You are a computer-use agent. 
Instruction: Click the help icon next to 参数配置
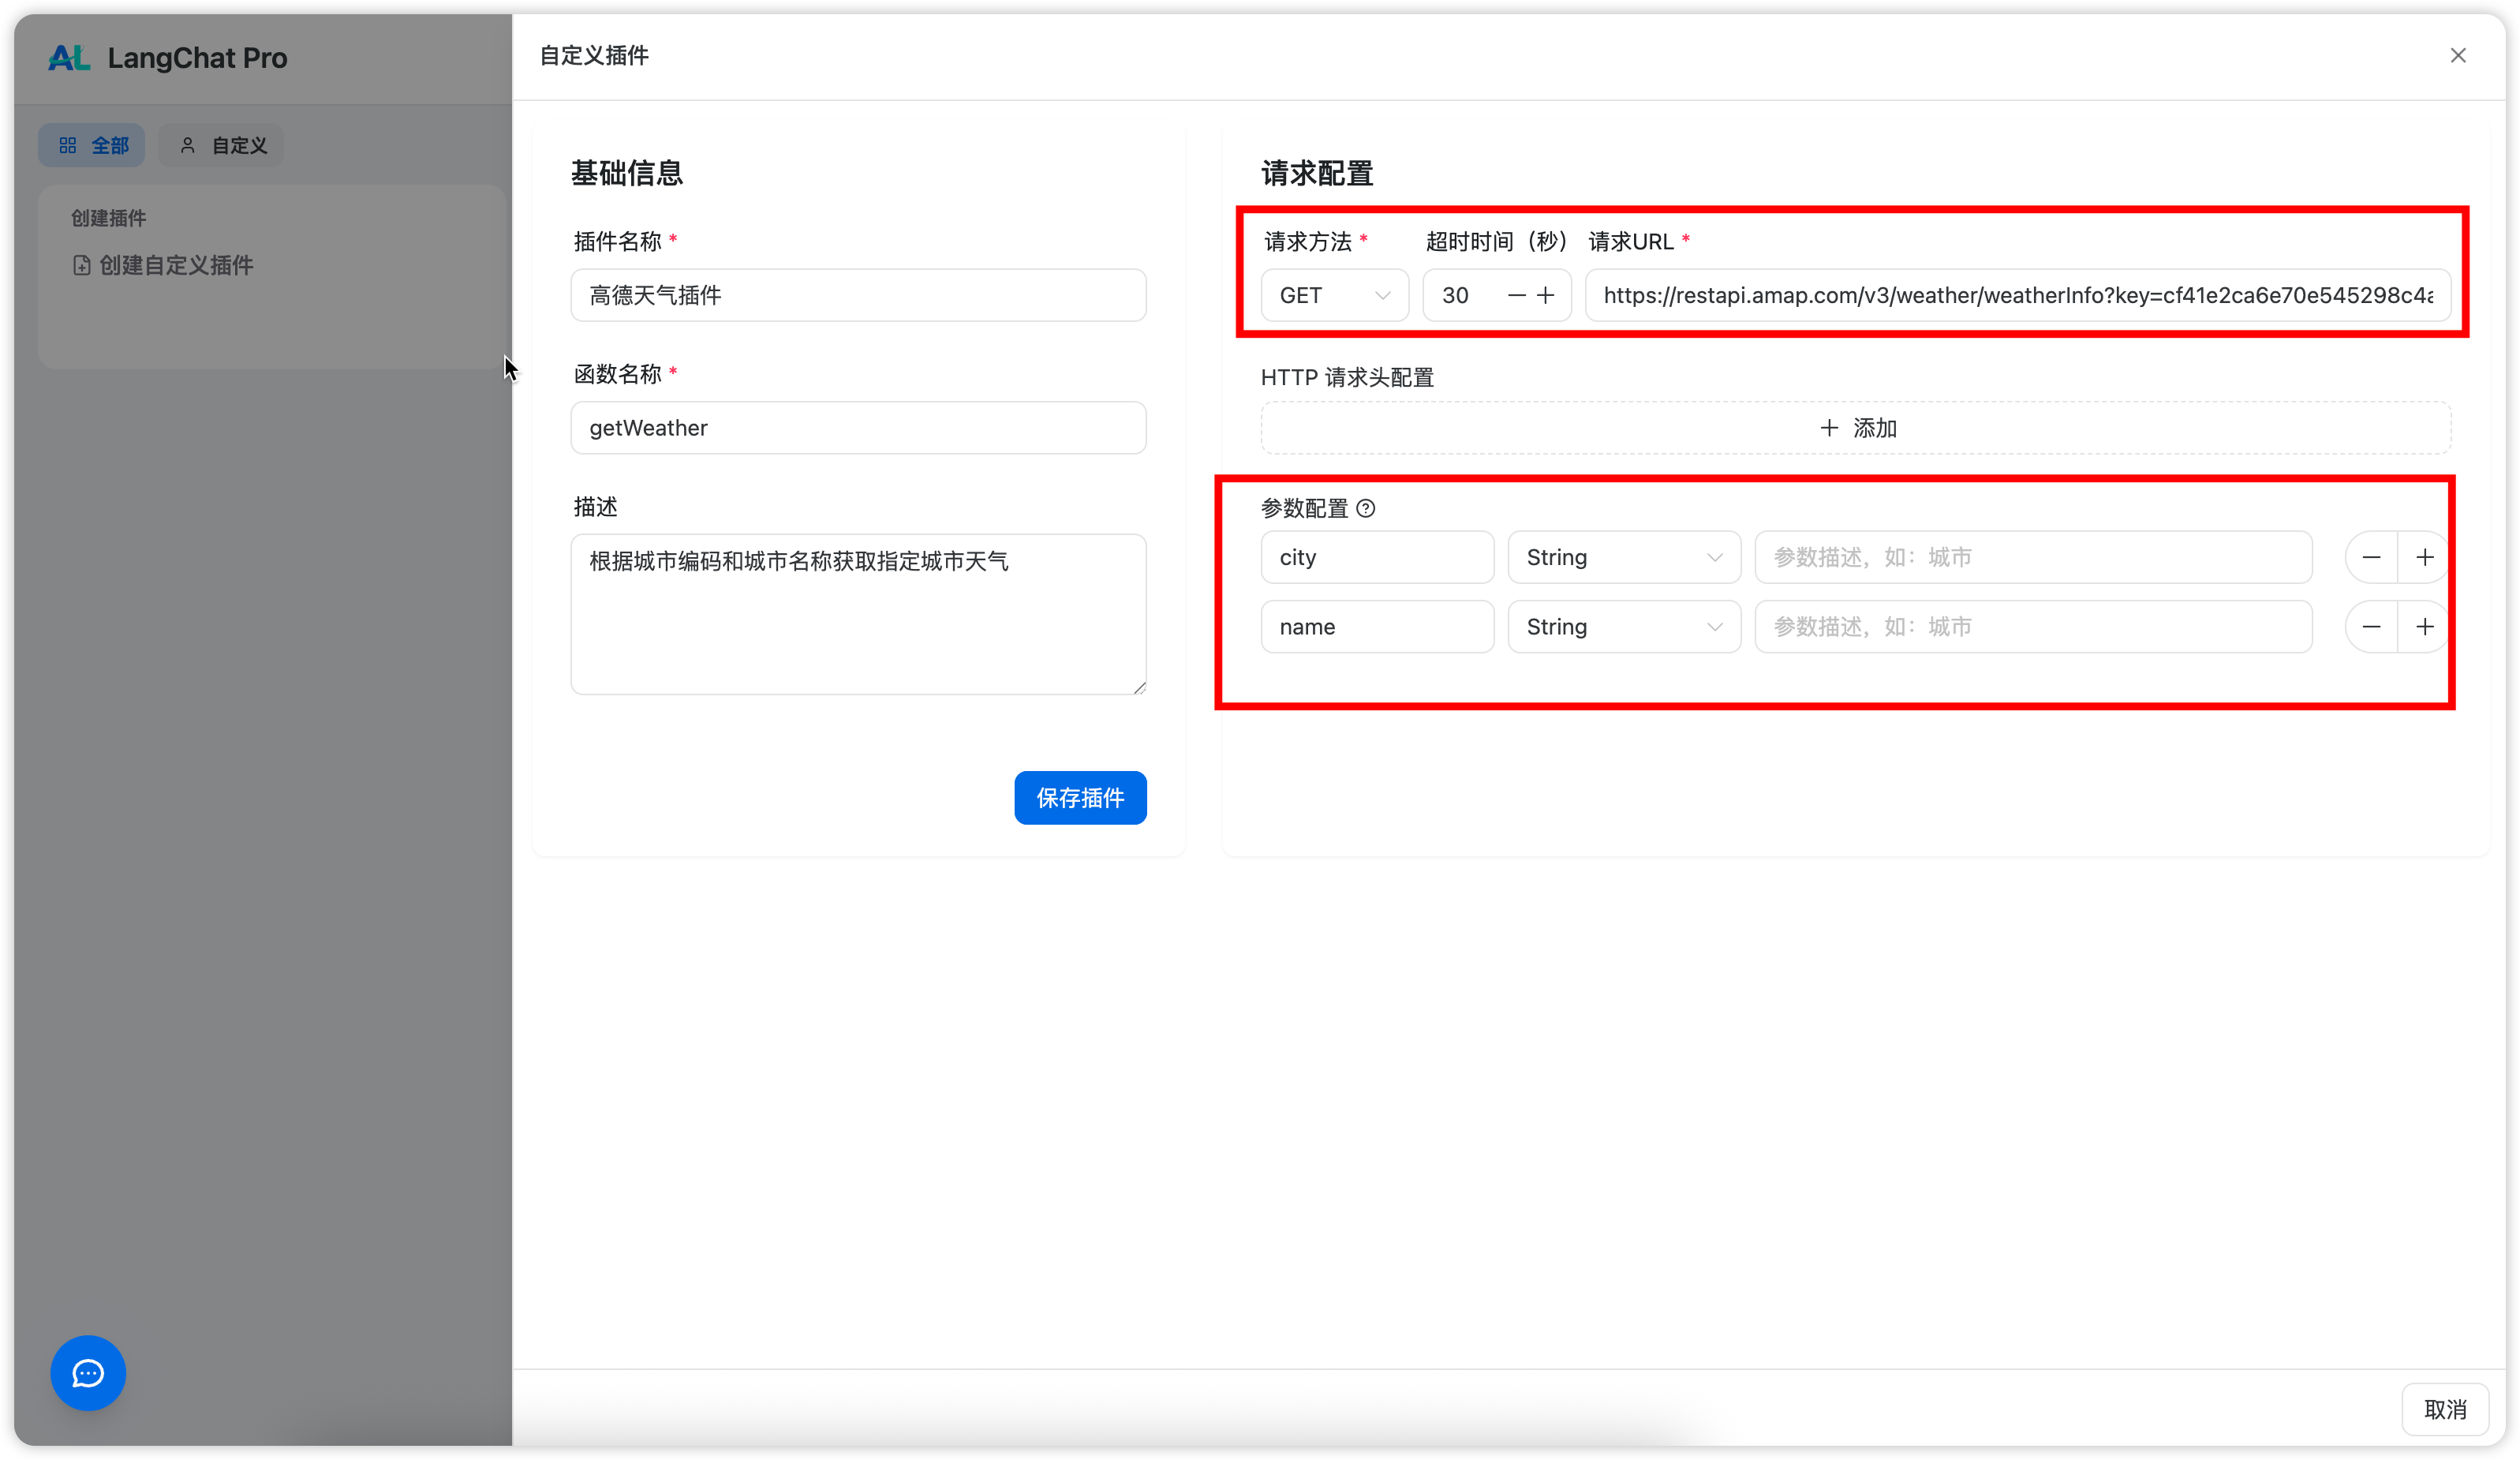1365,508
